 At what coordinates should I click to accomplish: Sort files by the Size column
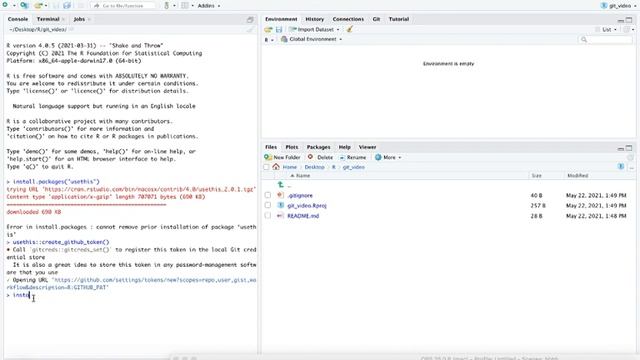536,176
